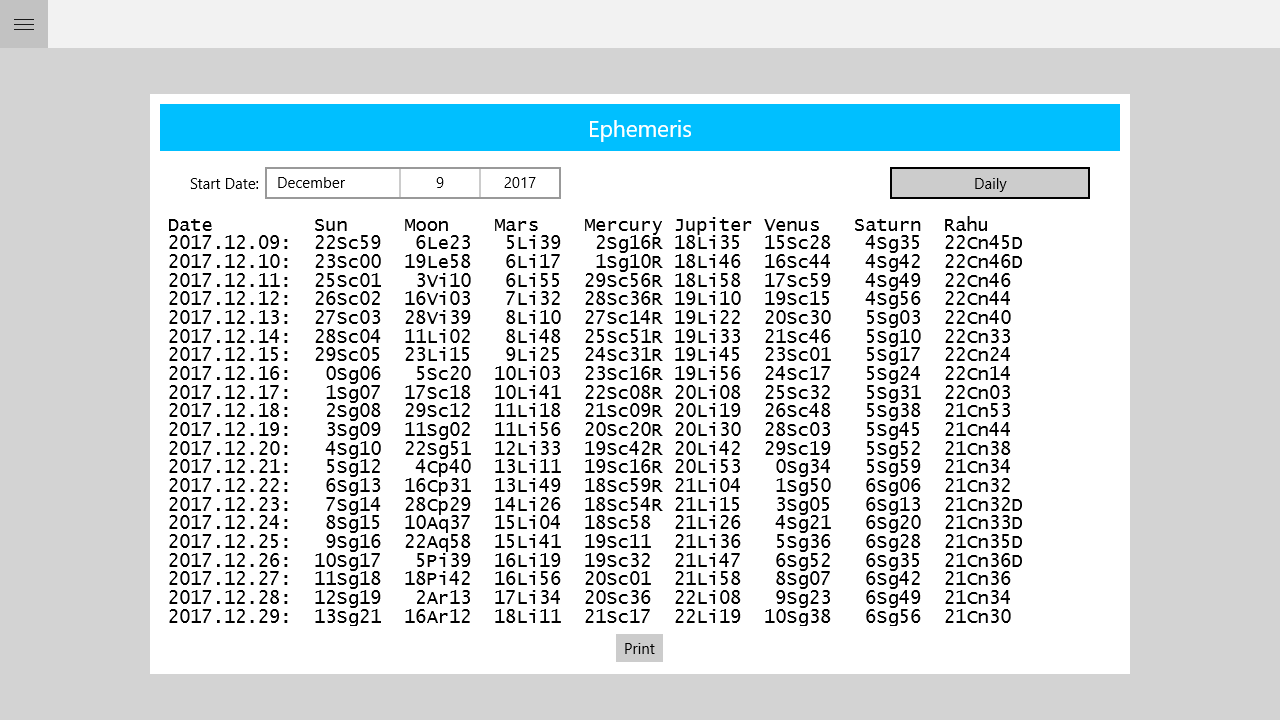The image size is (1280, 720).
Task: Click Moon value 3Vi10
Action: point(444,281)
